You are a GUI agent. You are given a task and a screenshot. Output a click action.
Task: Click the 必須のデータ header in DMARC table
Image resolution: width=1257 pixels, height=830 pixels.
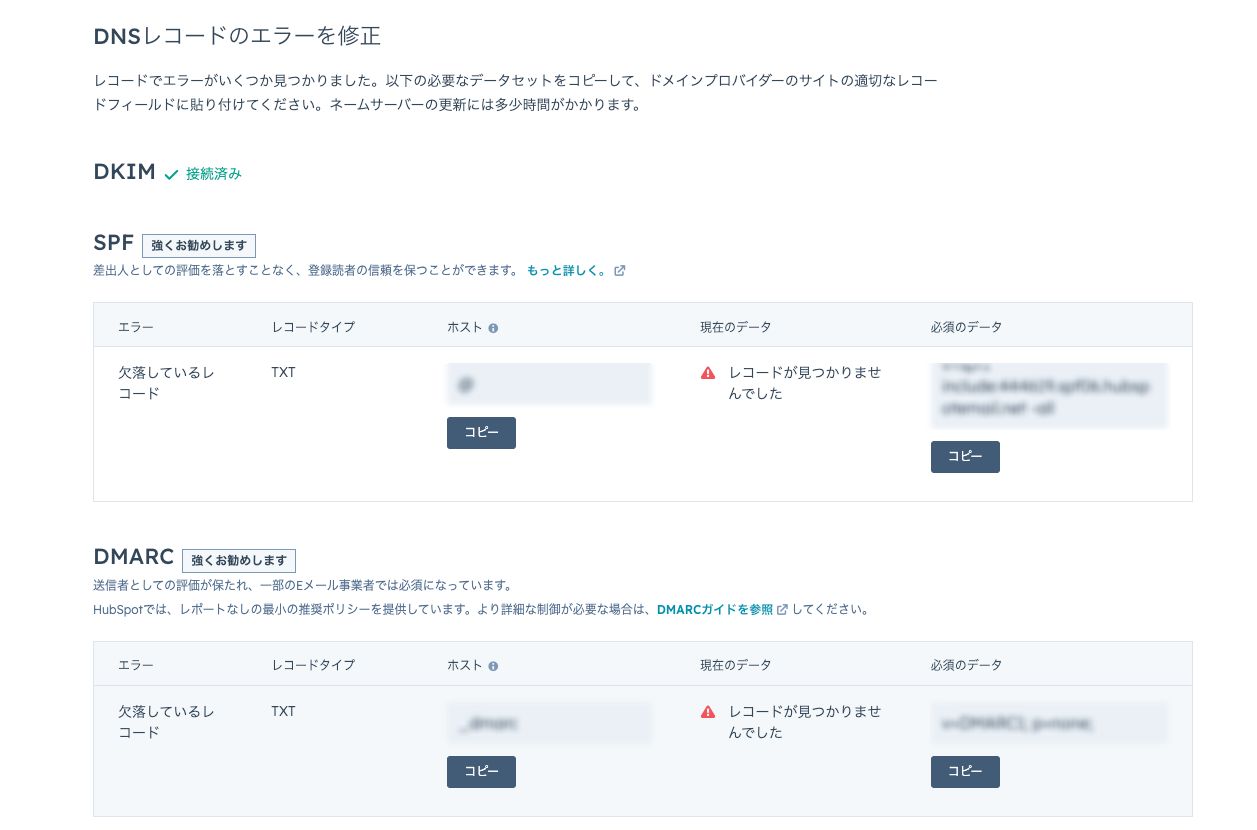[966, 665]
